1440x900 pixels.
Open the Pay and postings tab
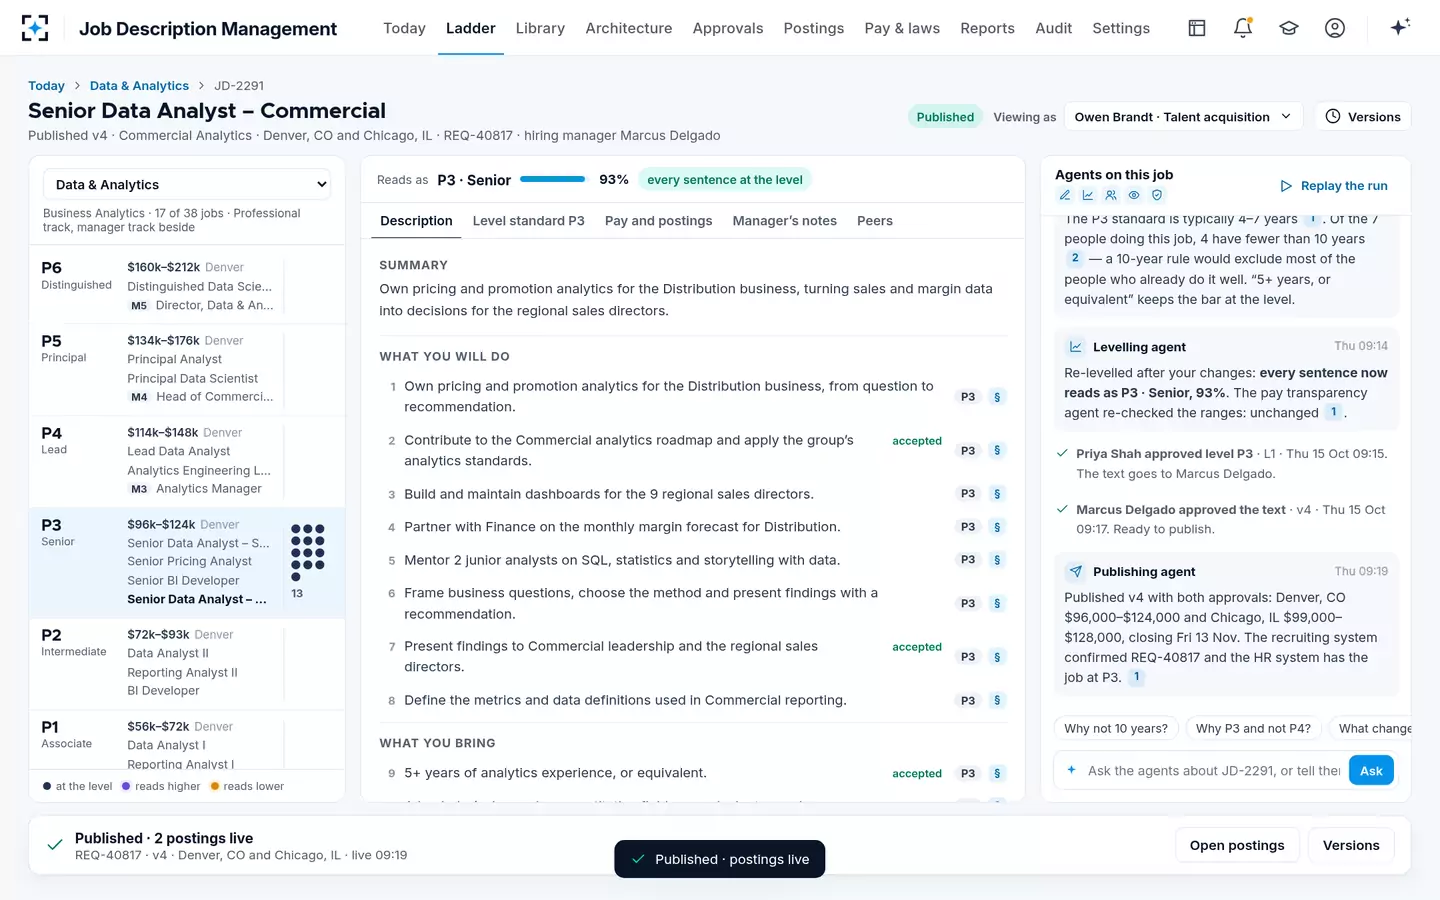point(658,221)
